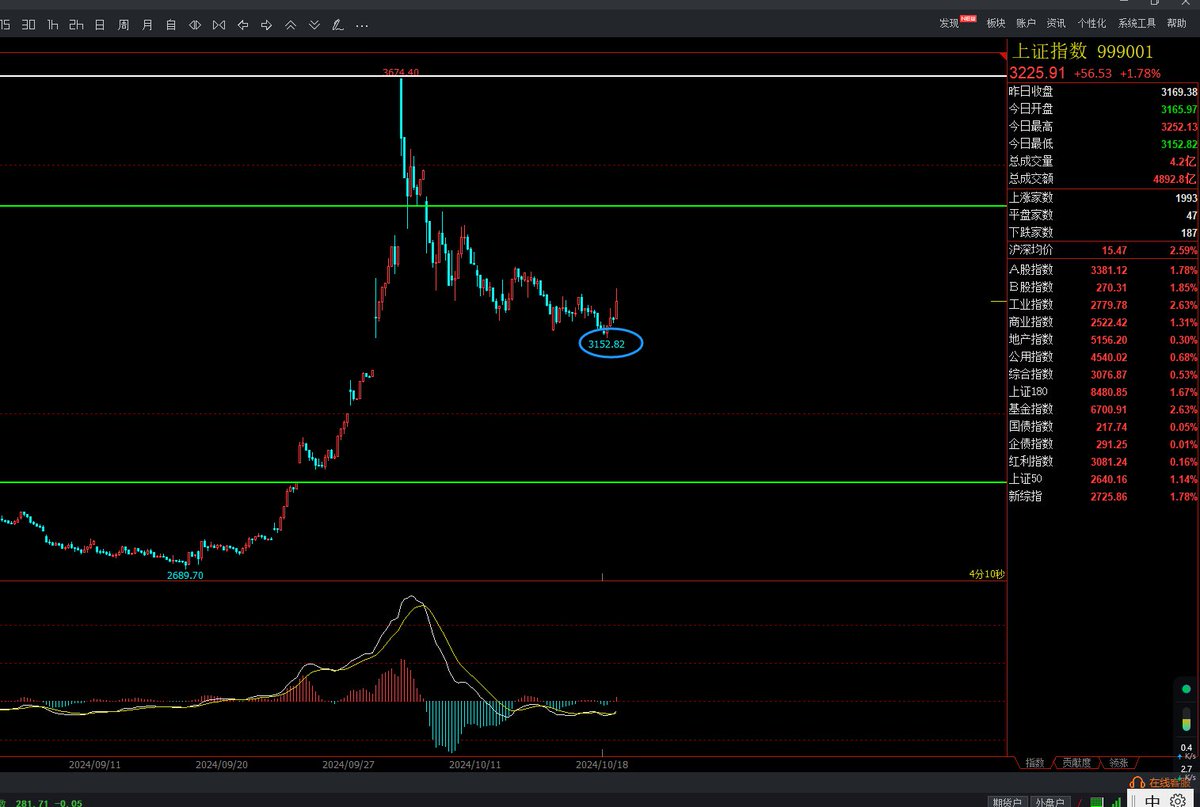This screenshot has height=807, width=1200.
Task: Select the 国债指数 row
Action: pyautogui.click(x=1103, y=426)
